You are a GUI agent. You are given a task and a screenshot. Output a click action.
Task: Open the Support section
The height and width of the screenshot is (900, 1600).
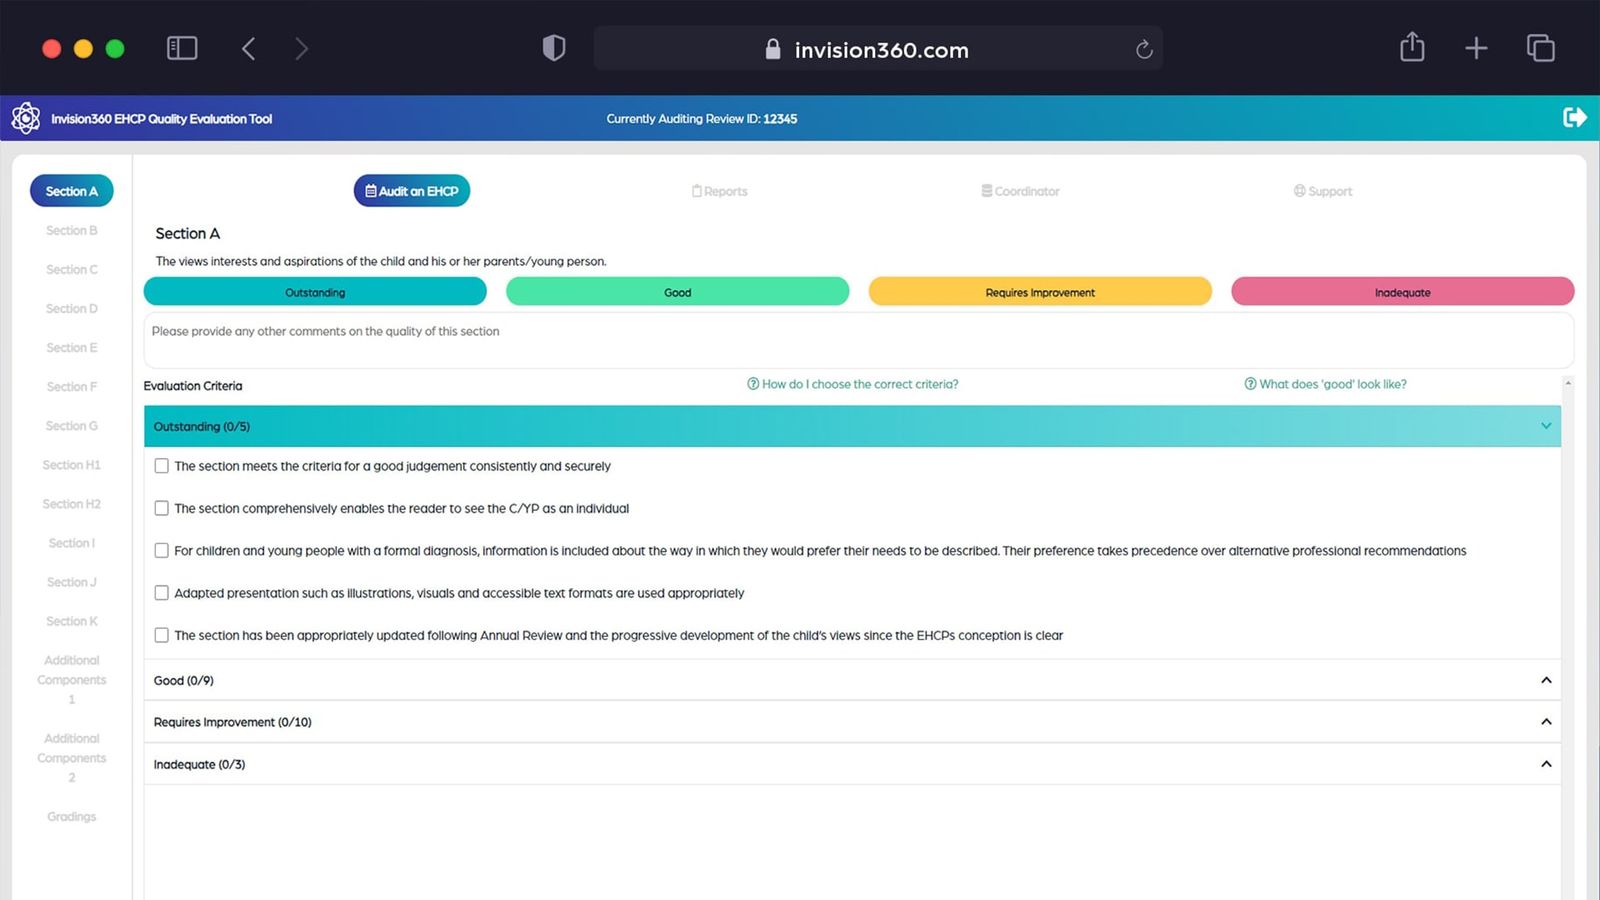click(1322, 191)
